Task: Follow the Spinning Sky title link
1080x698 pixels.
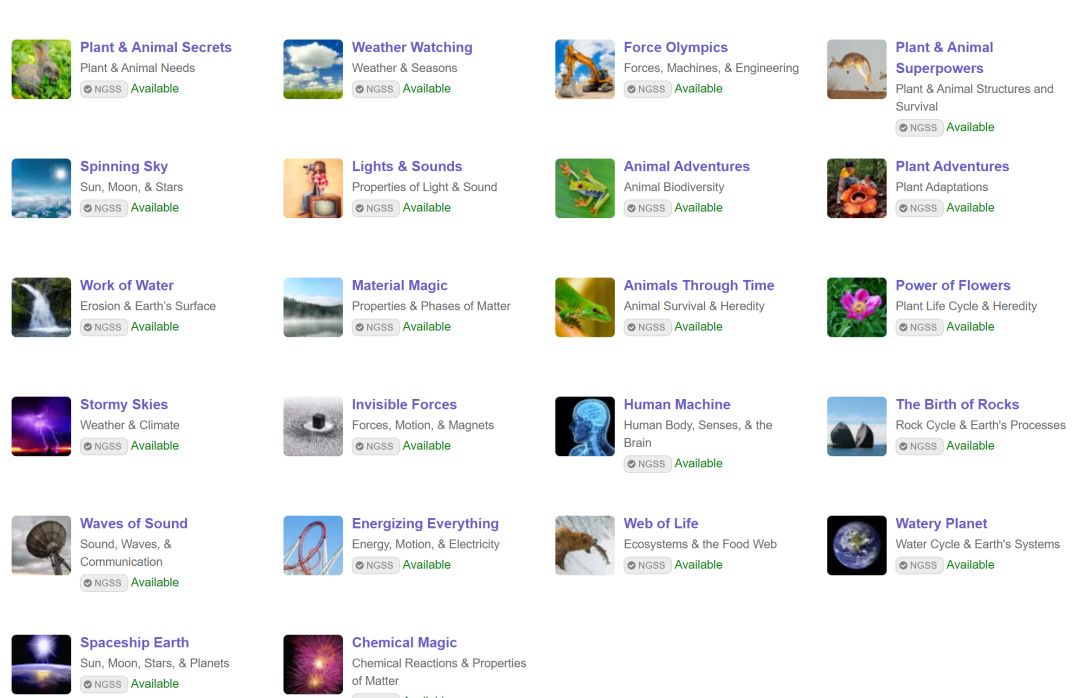Action: (124, 167)
